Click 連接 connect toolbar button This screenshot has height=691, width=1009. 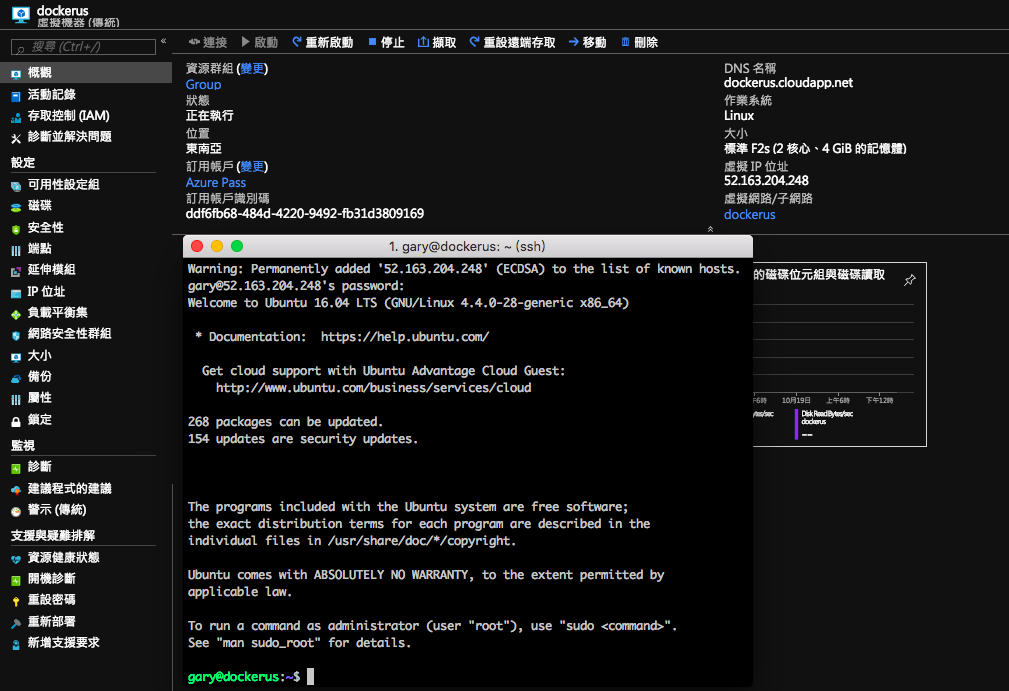click(208, 42)
